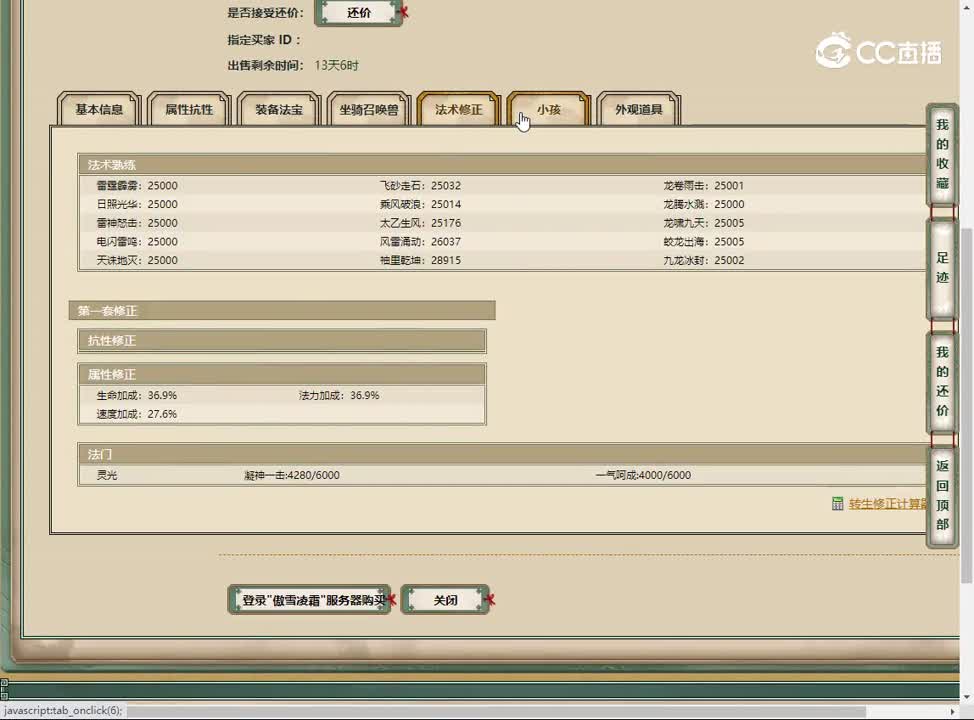Click the horizontal scrollbar at bottom
Viewport: 974px width, 720px height.
pos(497,711)
